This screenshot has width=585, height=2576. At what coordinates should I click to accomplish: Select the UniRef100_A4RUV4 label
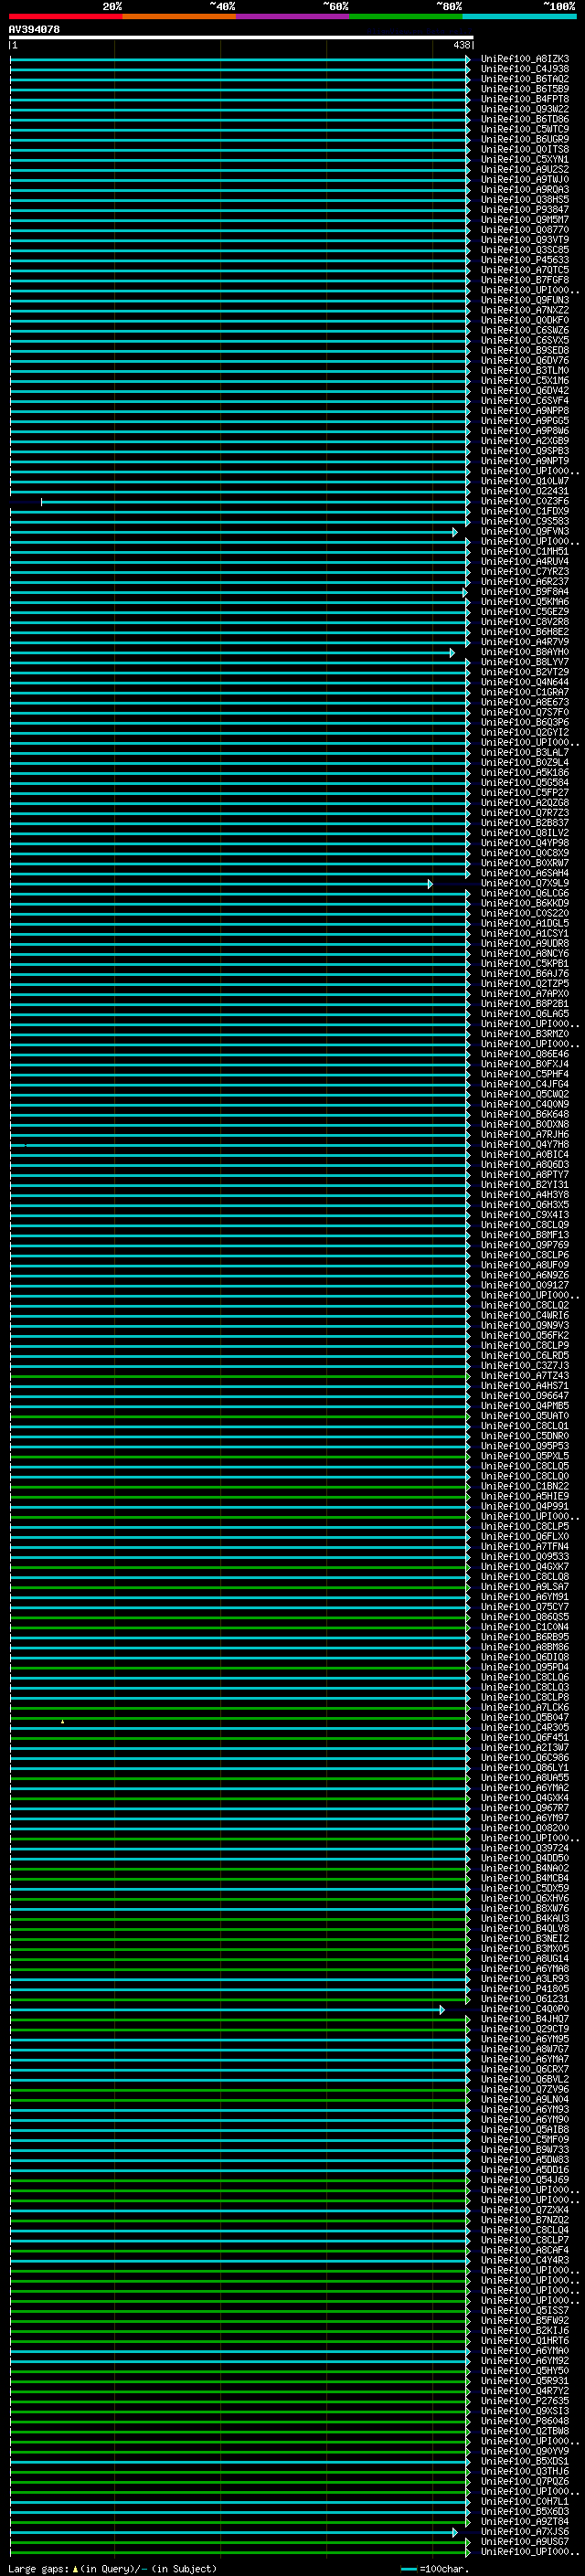coord(525,562)
